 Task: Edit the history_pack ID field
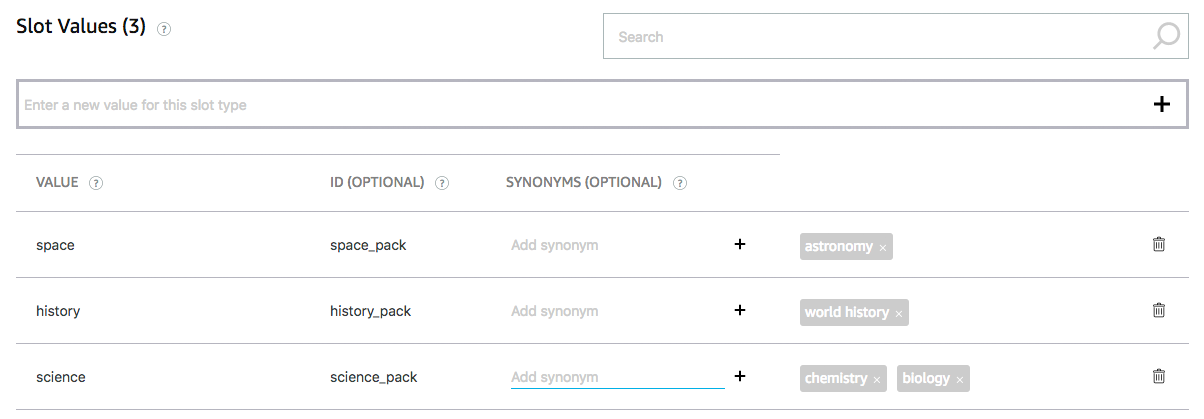click(x=371, y=311)
